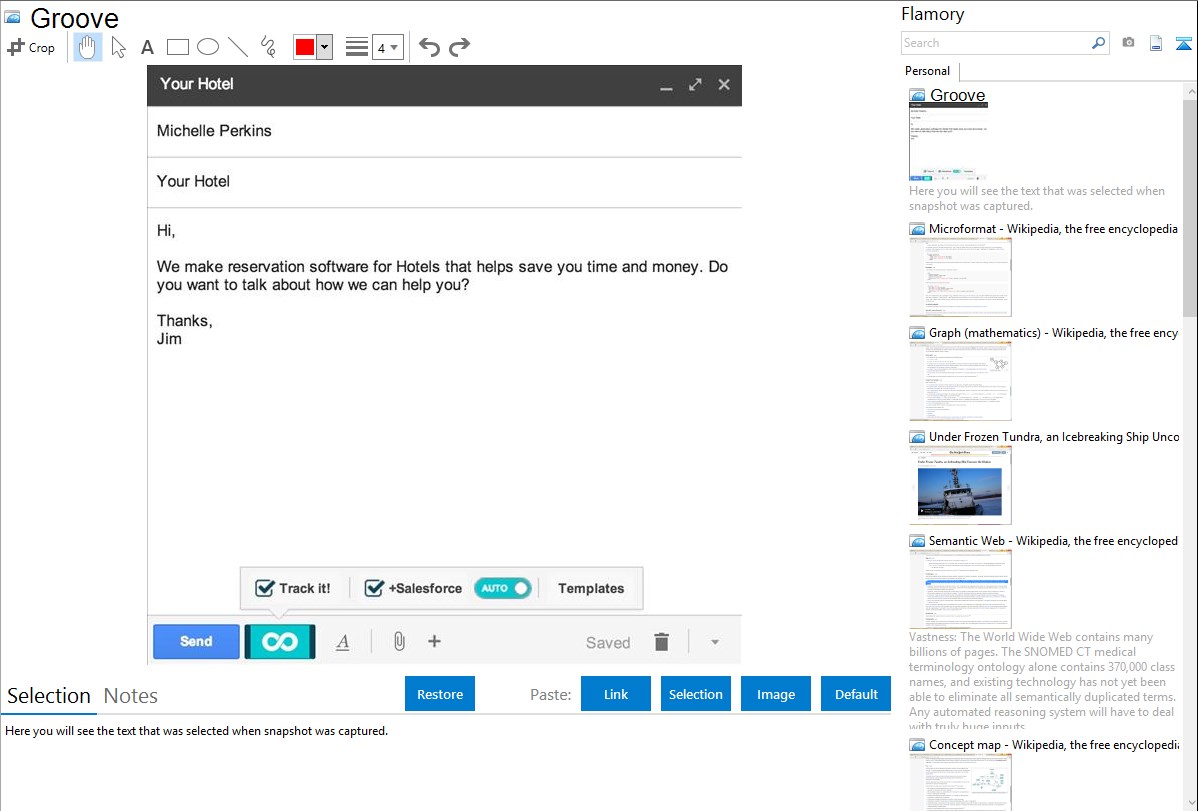Select the arrow pointer tool
This screenshot has width=1198, height=811.
118,47
